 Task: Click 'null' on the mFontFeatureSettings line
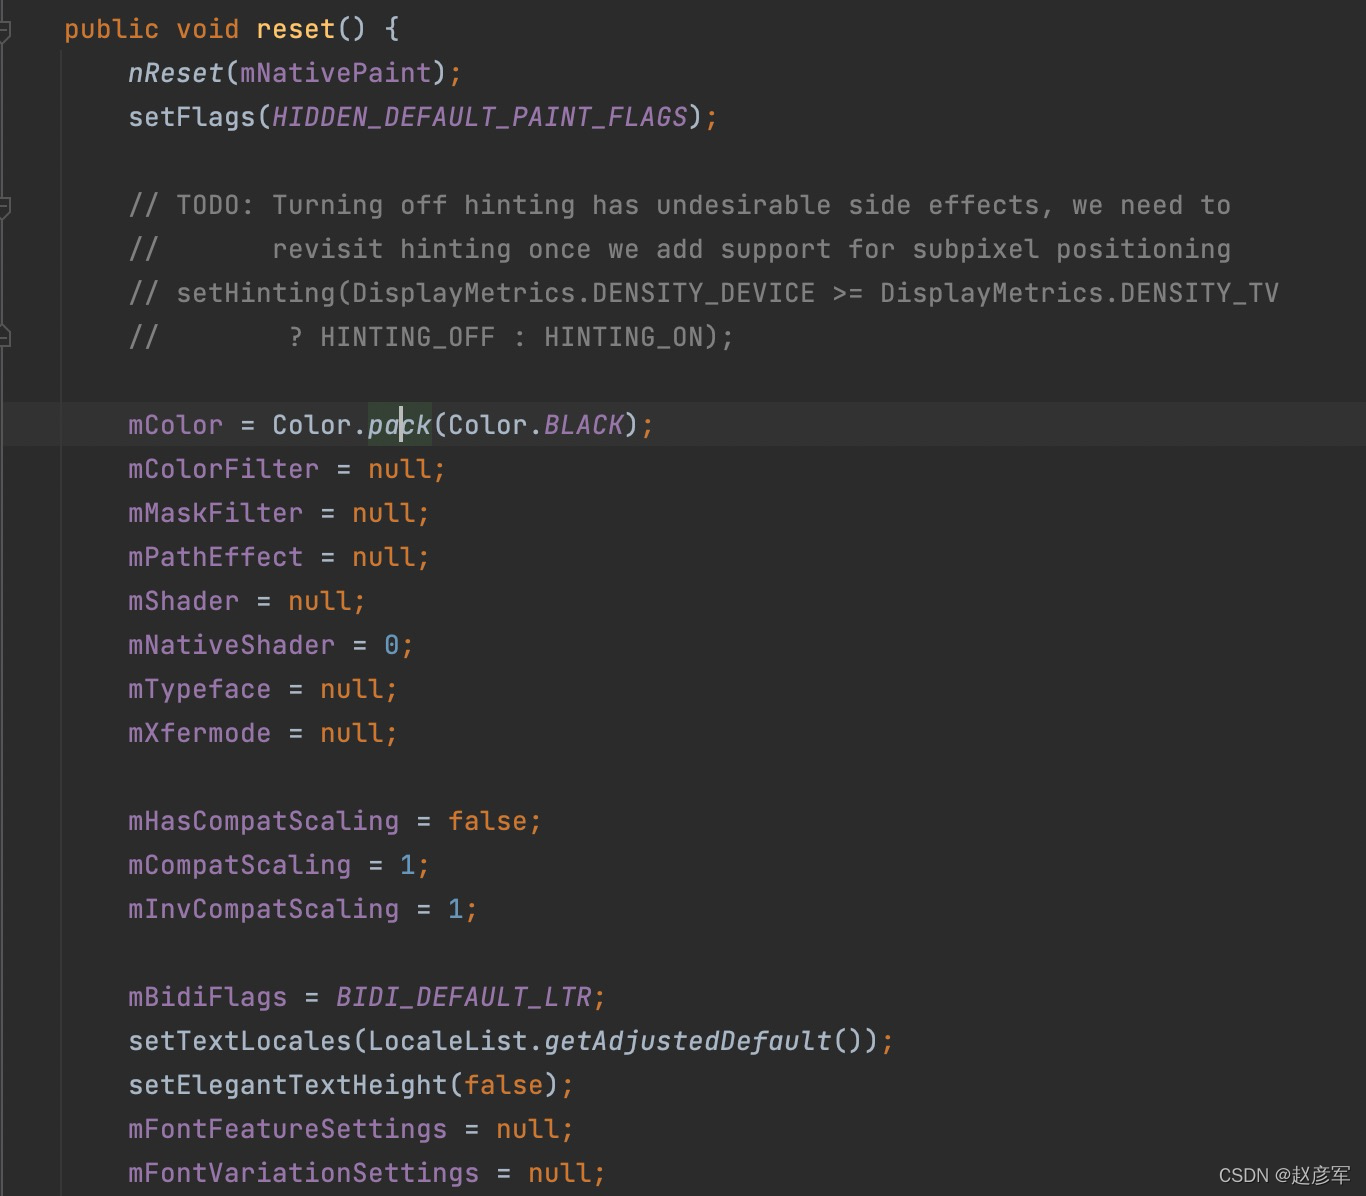pyautogui.click(x=527, y=1129)
